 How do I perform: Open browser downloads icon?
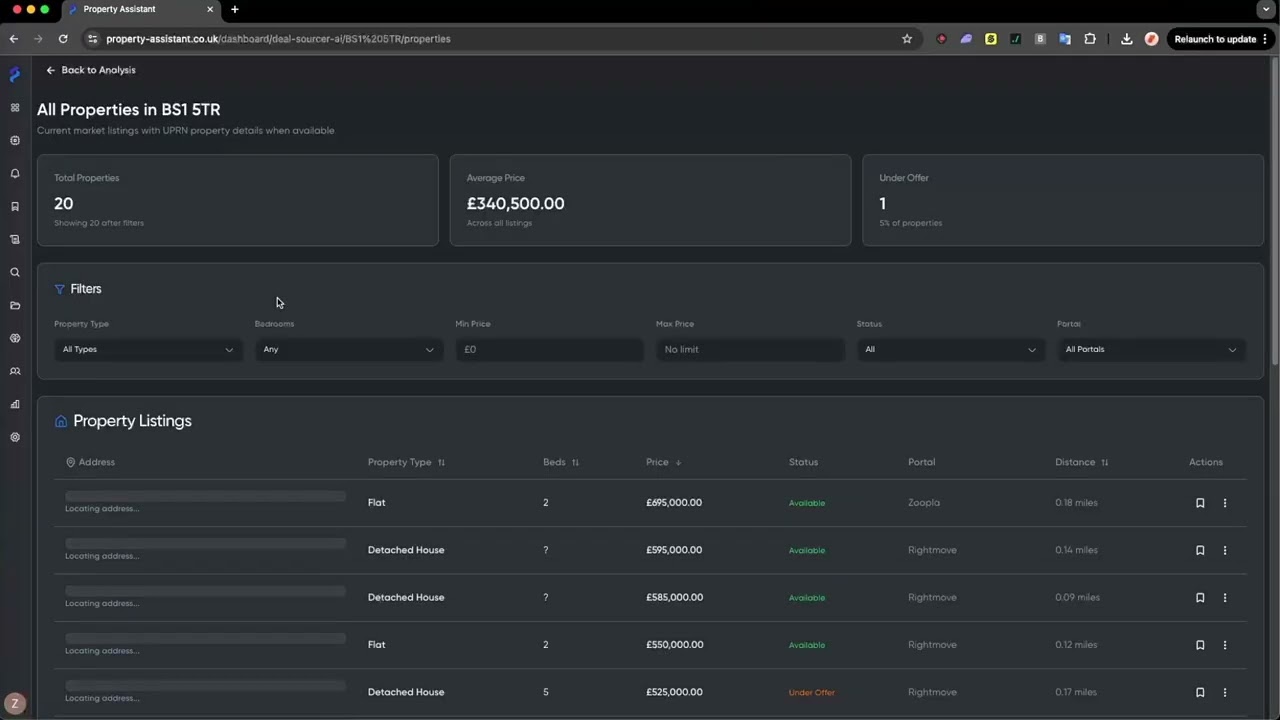[x=1127, y=39]
